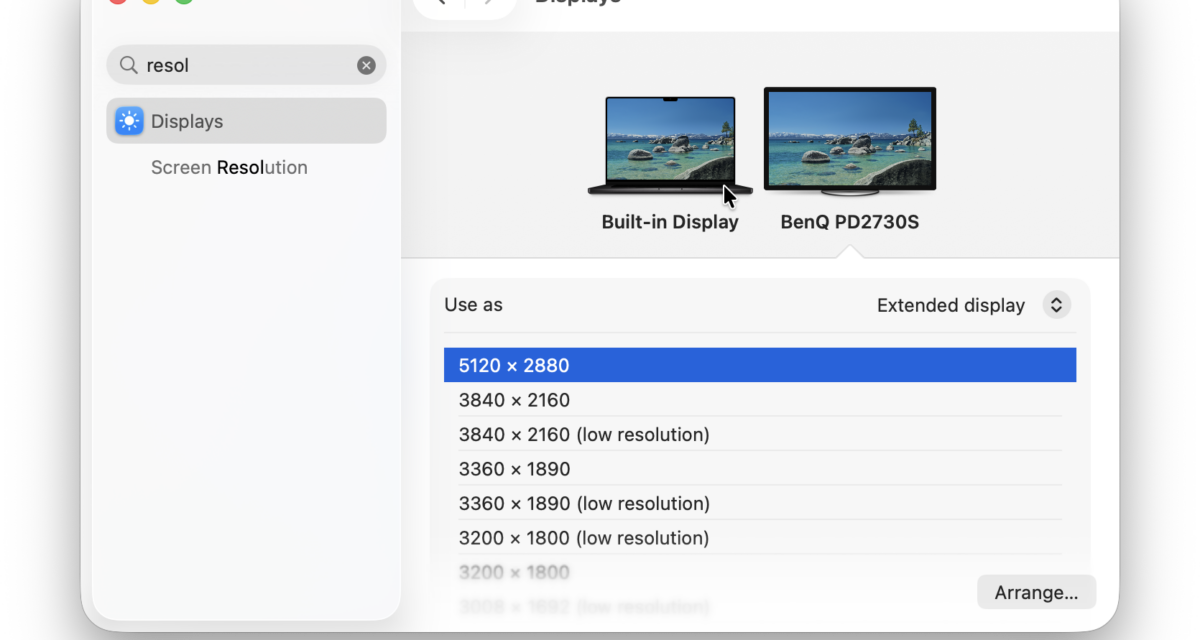Image resolution: width=1200 pixels, height=640 pixels.
Task: Choose the 5120 × 2880 resolution
Action: click(760, 365)
